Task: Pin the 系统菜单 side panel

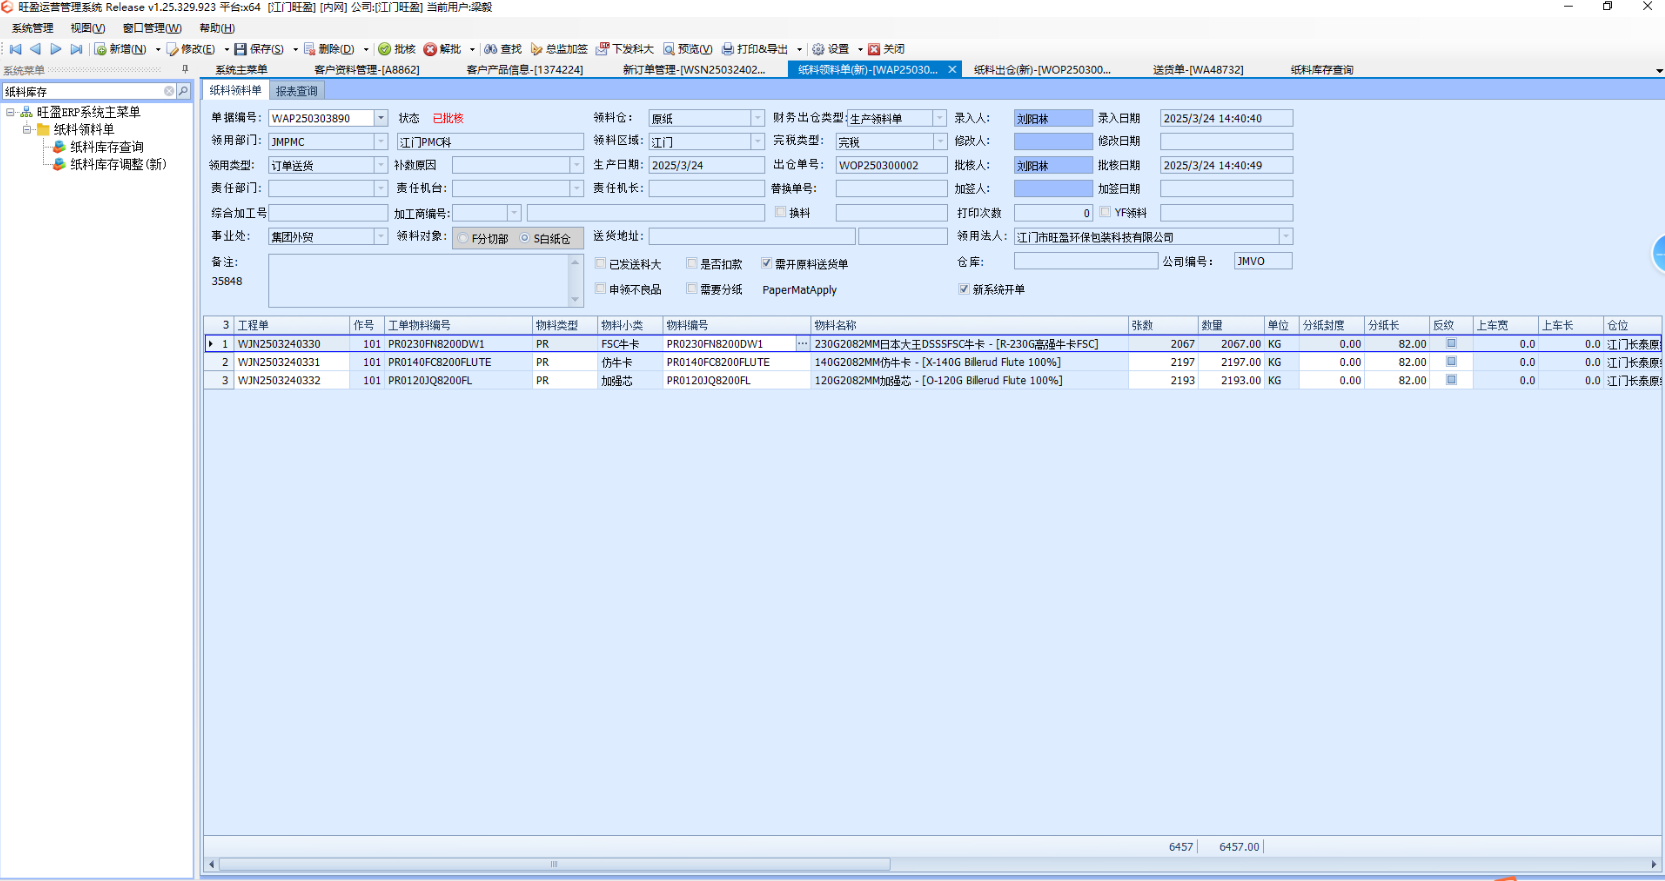Action: (x=185, y=69)
